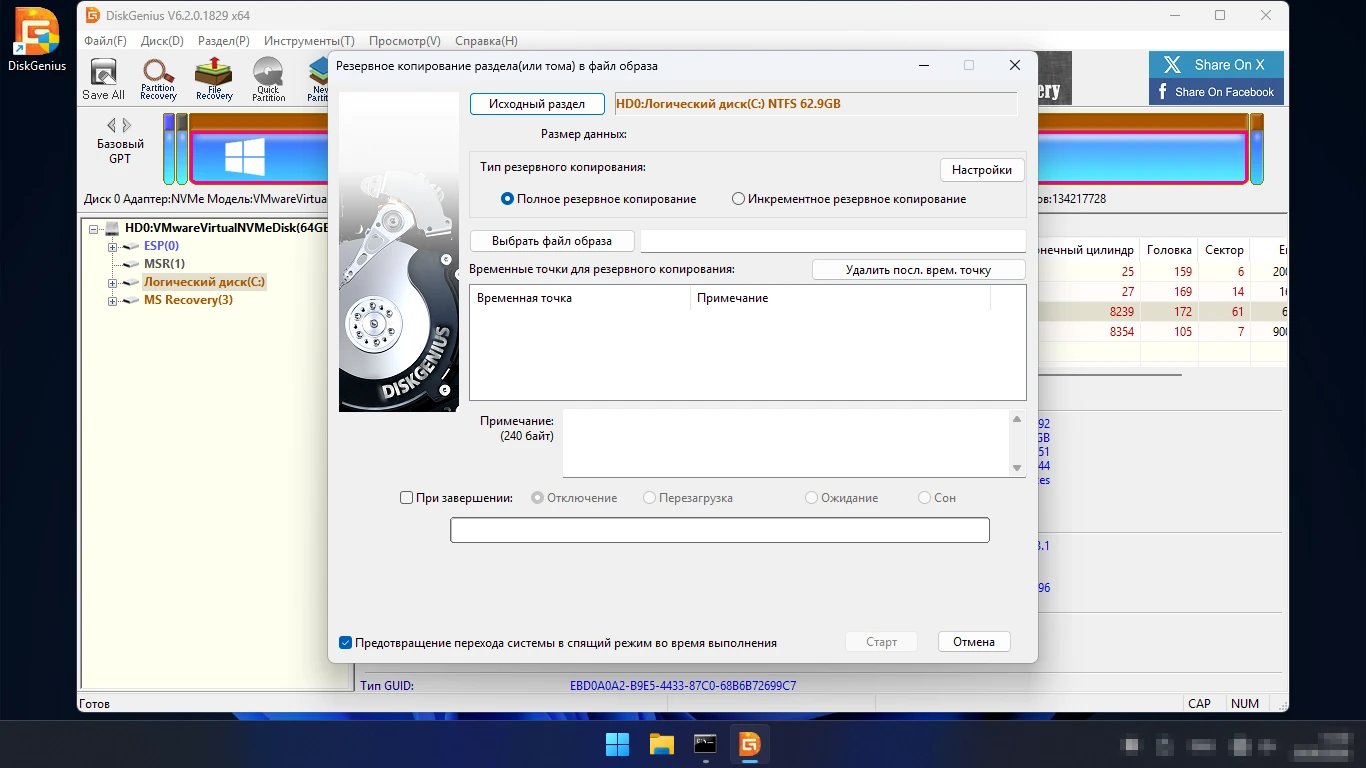This screenshot has height=768, width=1366.
Task: Open File Explorer from the taskbar
Action: point(662,744)
